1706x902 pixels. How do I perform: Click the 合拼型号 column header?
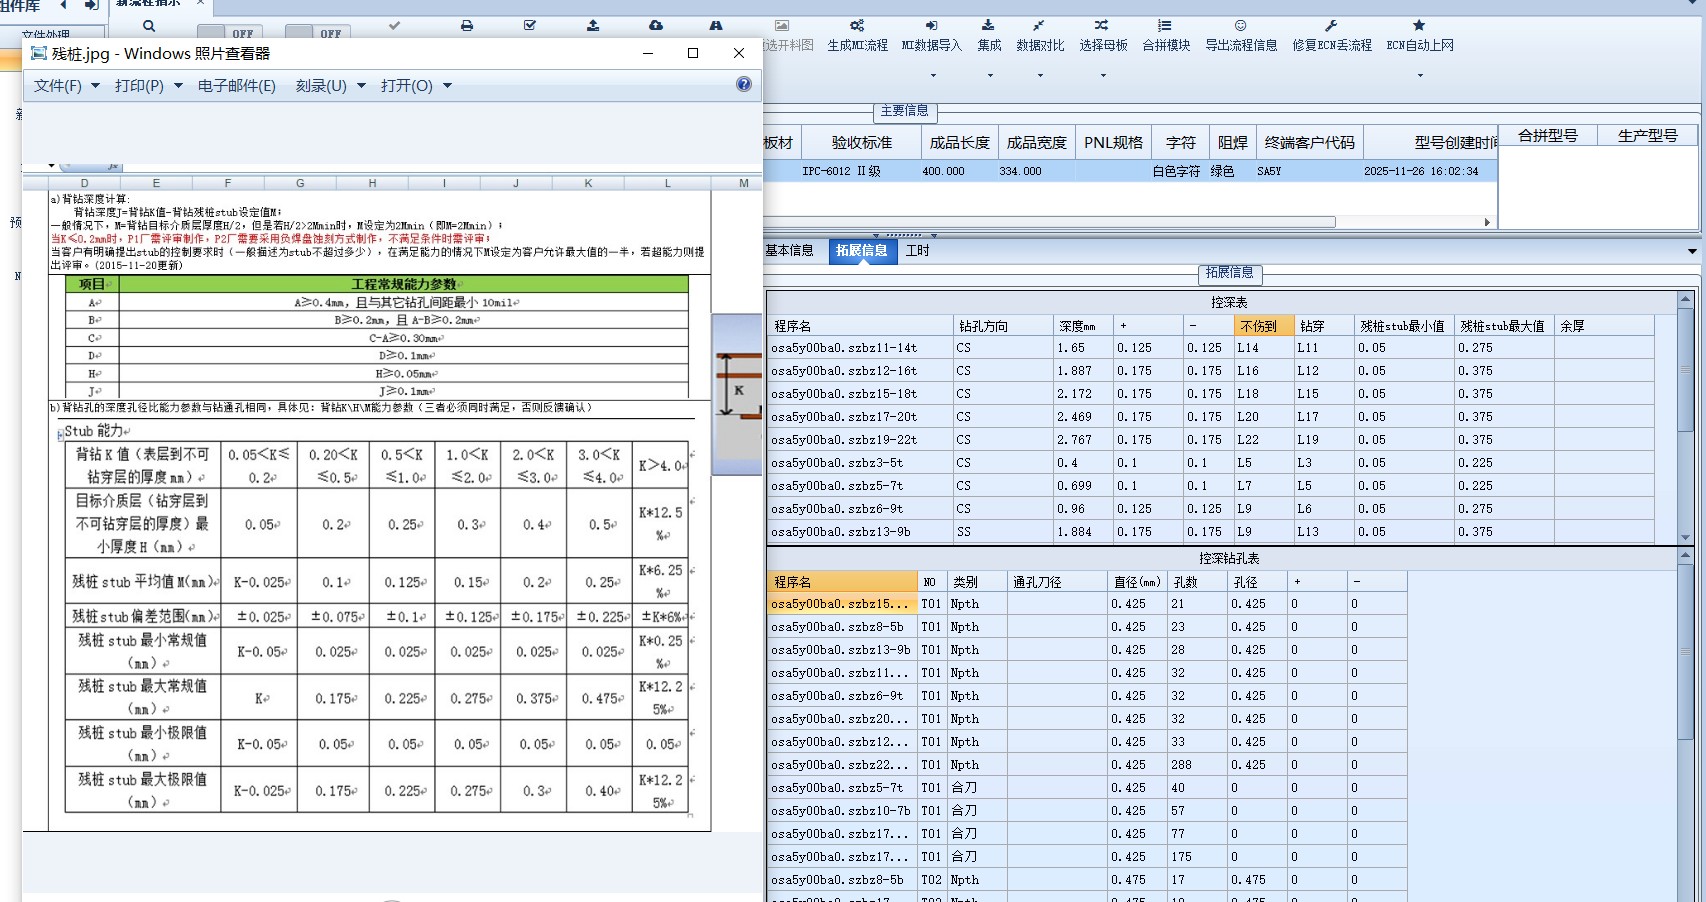coord(1547,136)
